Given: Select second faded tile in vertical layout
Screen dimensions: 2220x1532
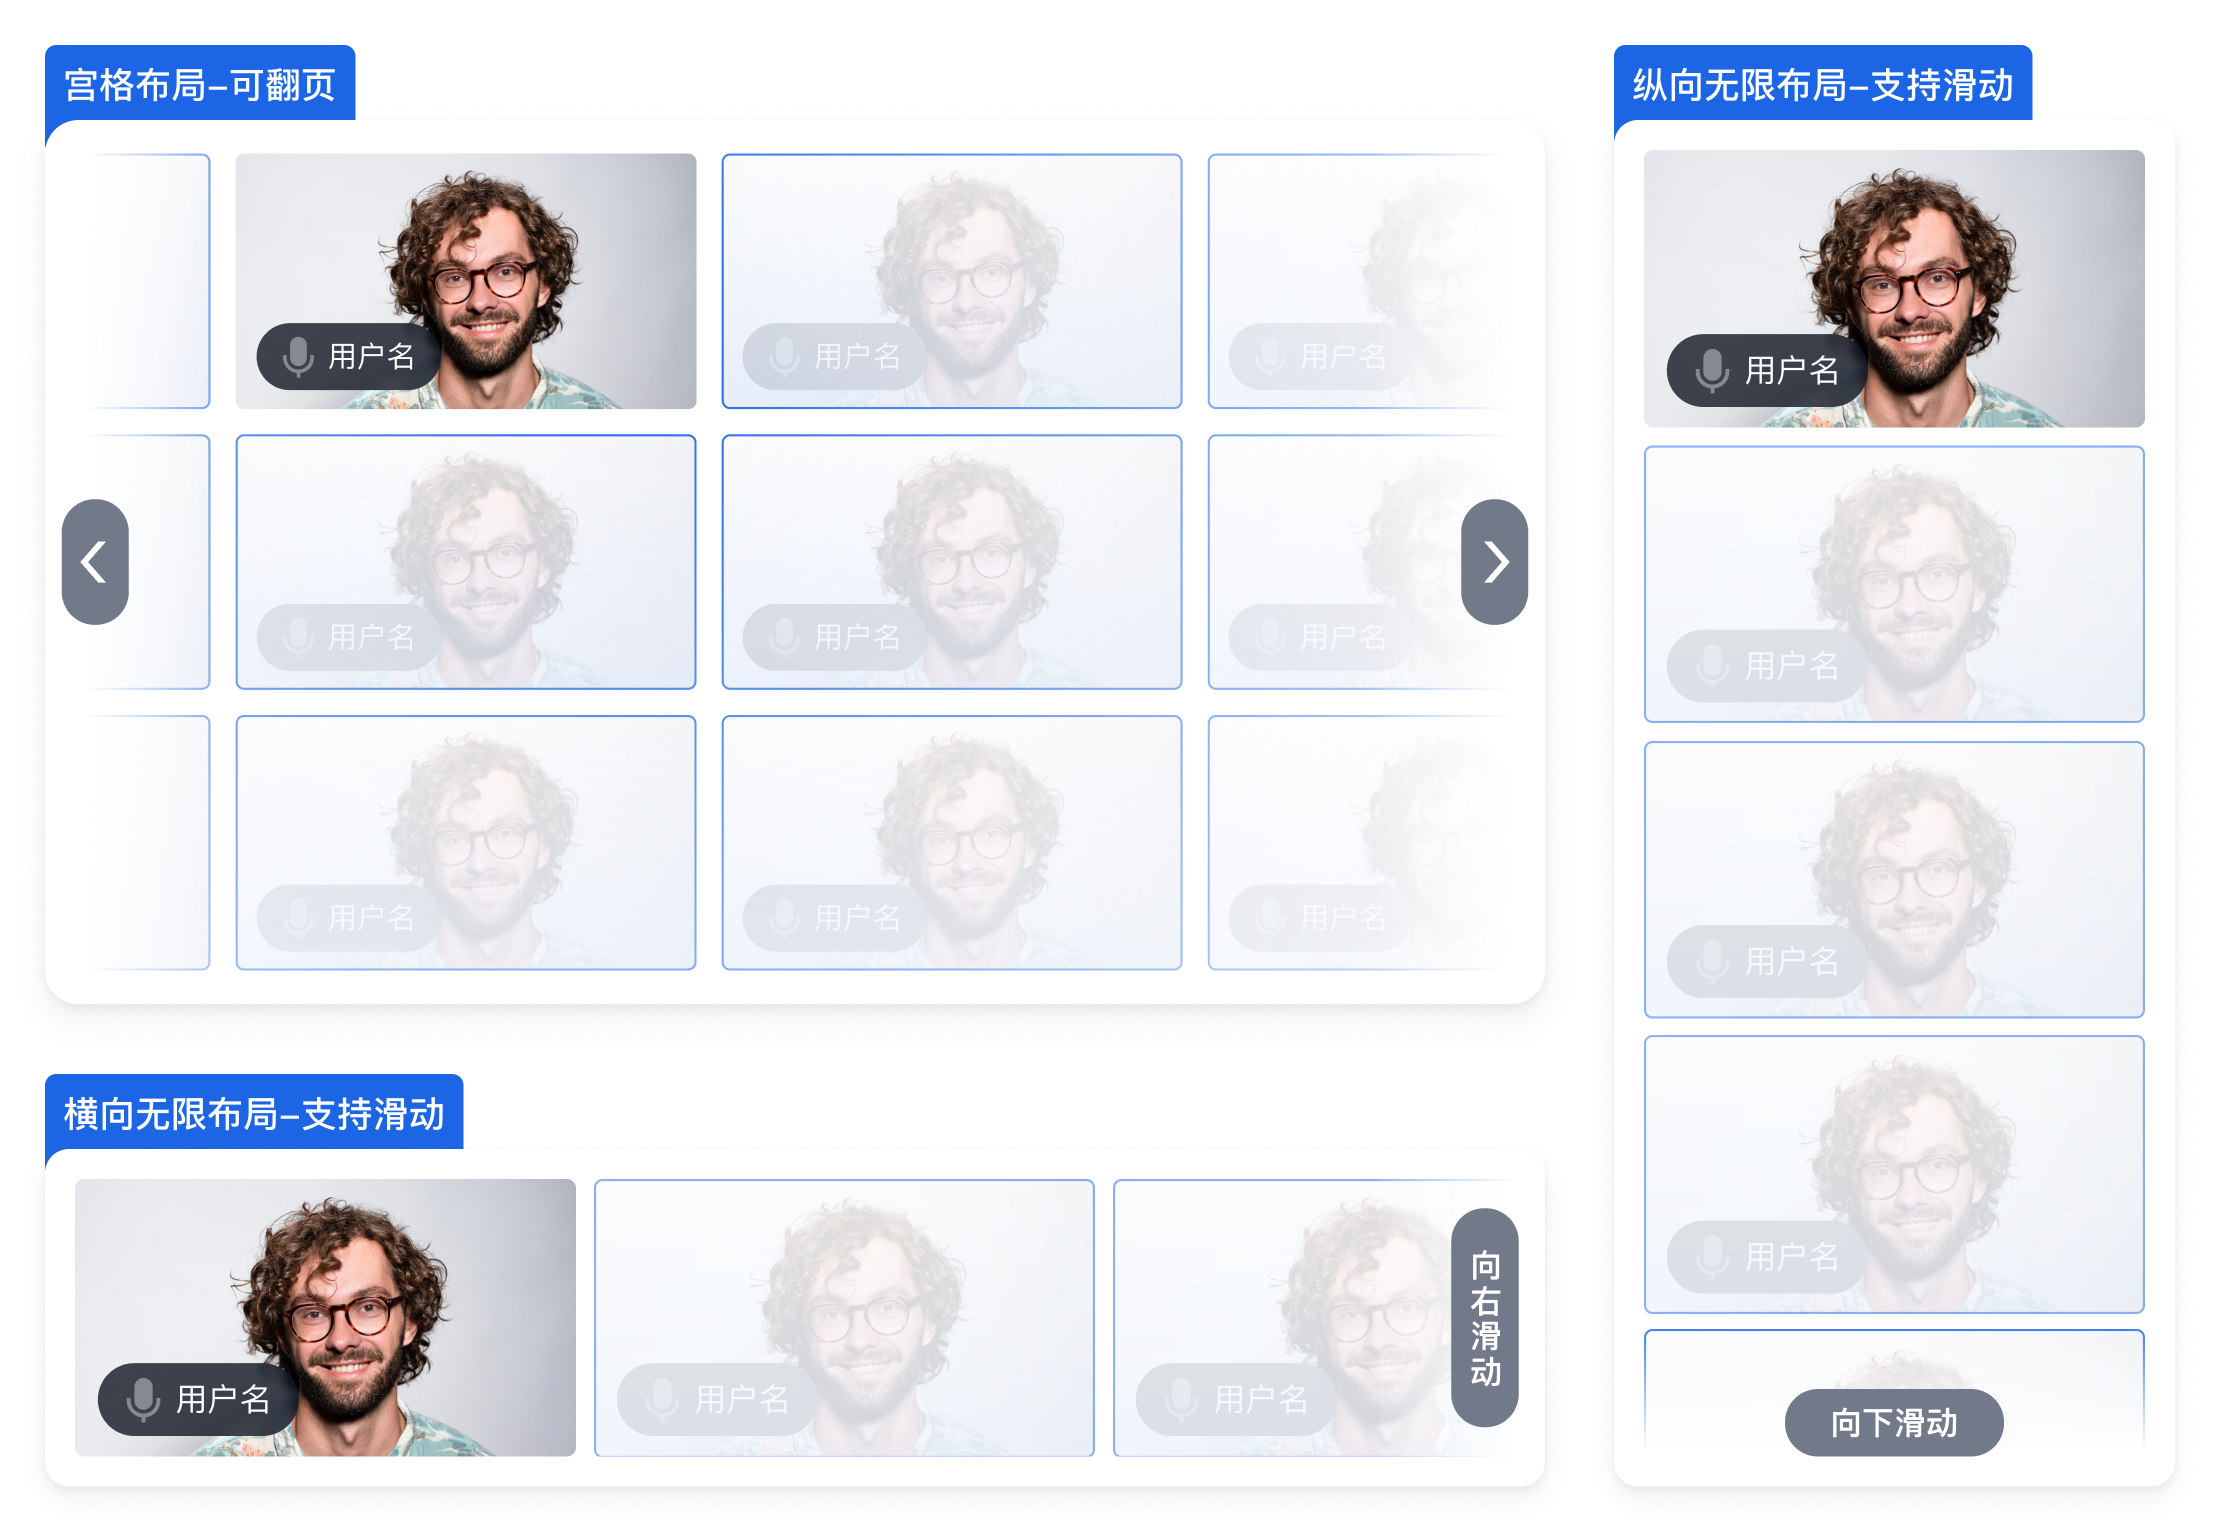Looking at the screenshot, I should point(1894,584).
